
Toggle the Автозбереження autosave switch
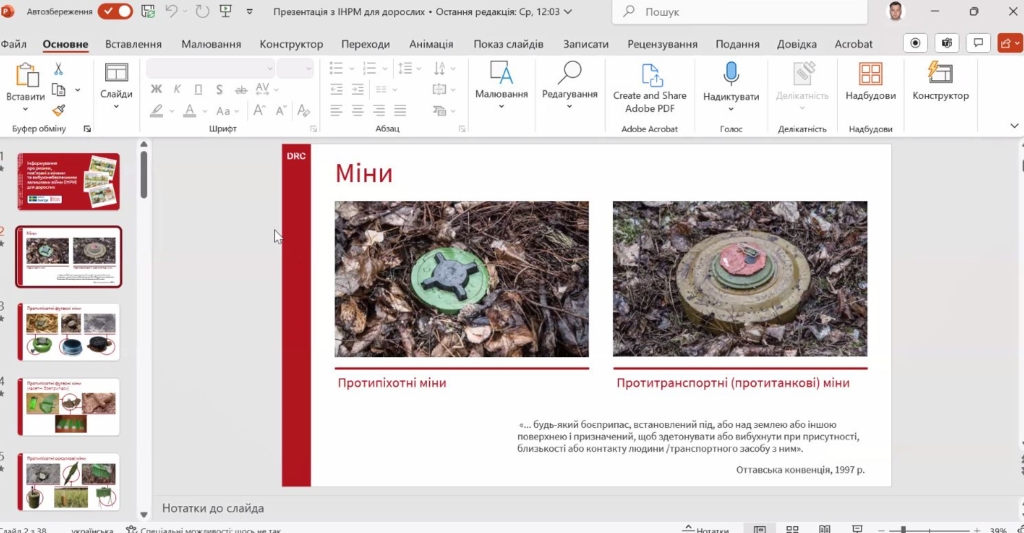tap(115, 11)
